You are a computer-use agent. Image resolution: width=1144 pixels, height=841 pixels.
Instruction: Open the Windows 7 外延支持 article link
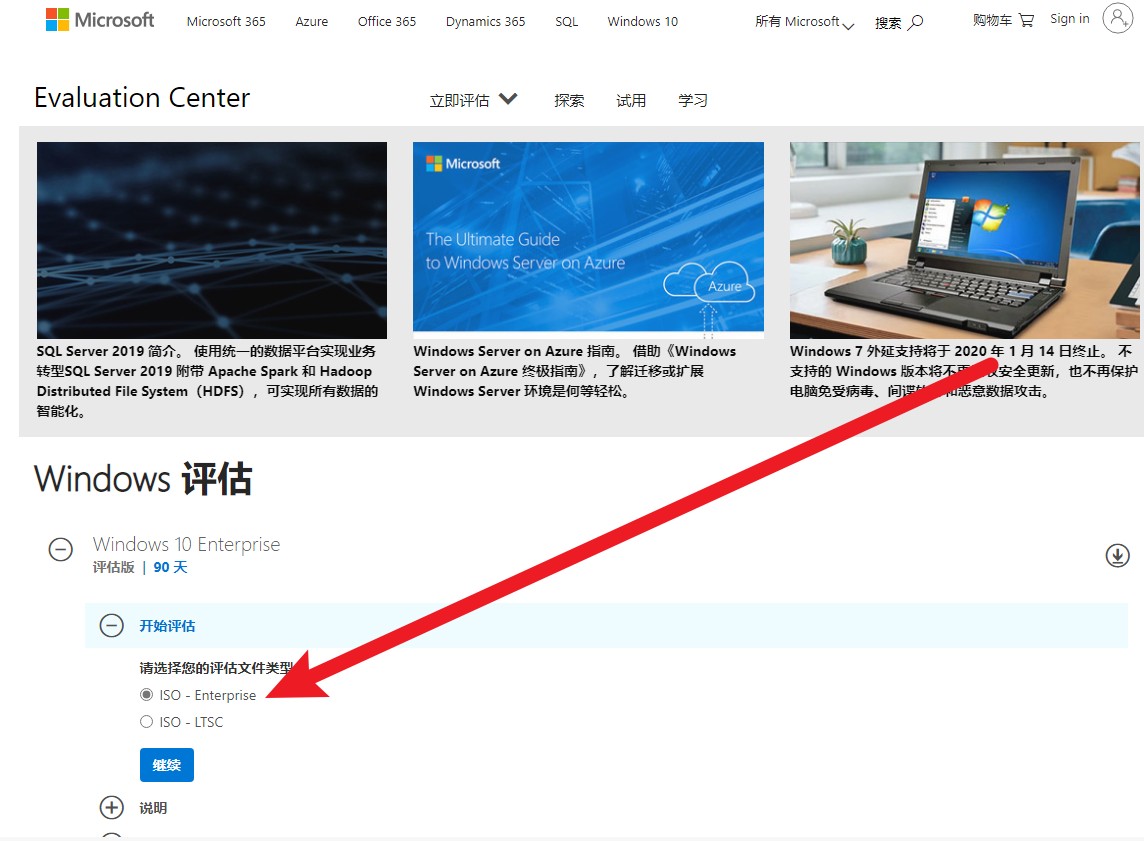(x=963, y=371)
